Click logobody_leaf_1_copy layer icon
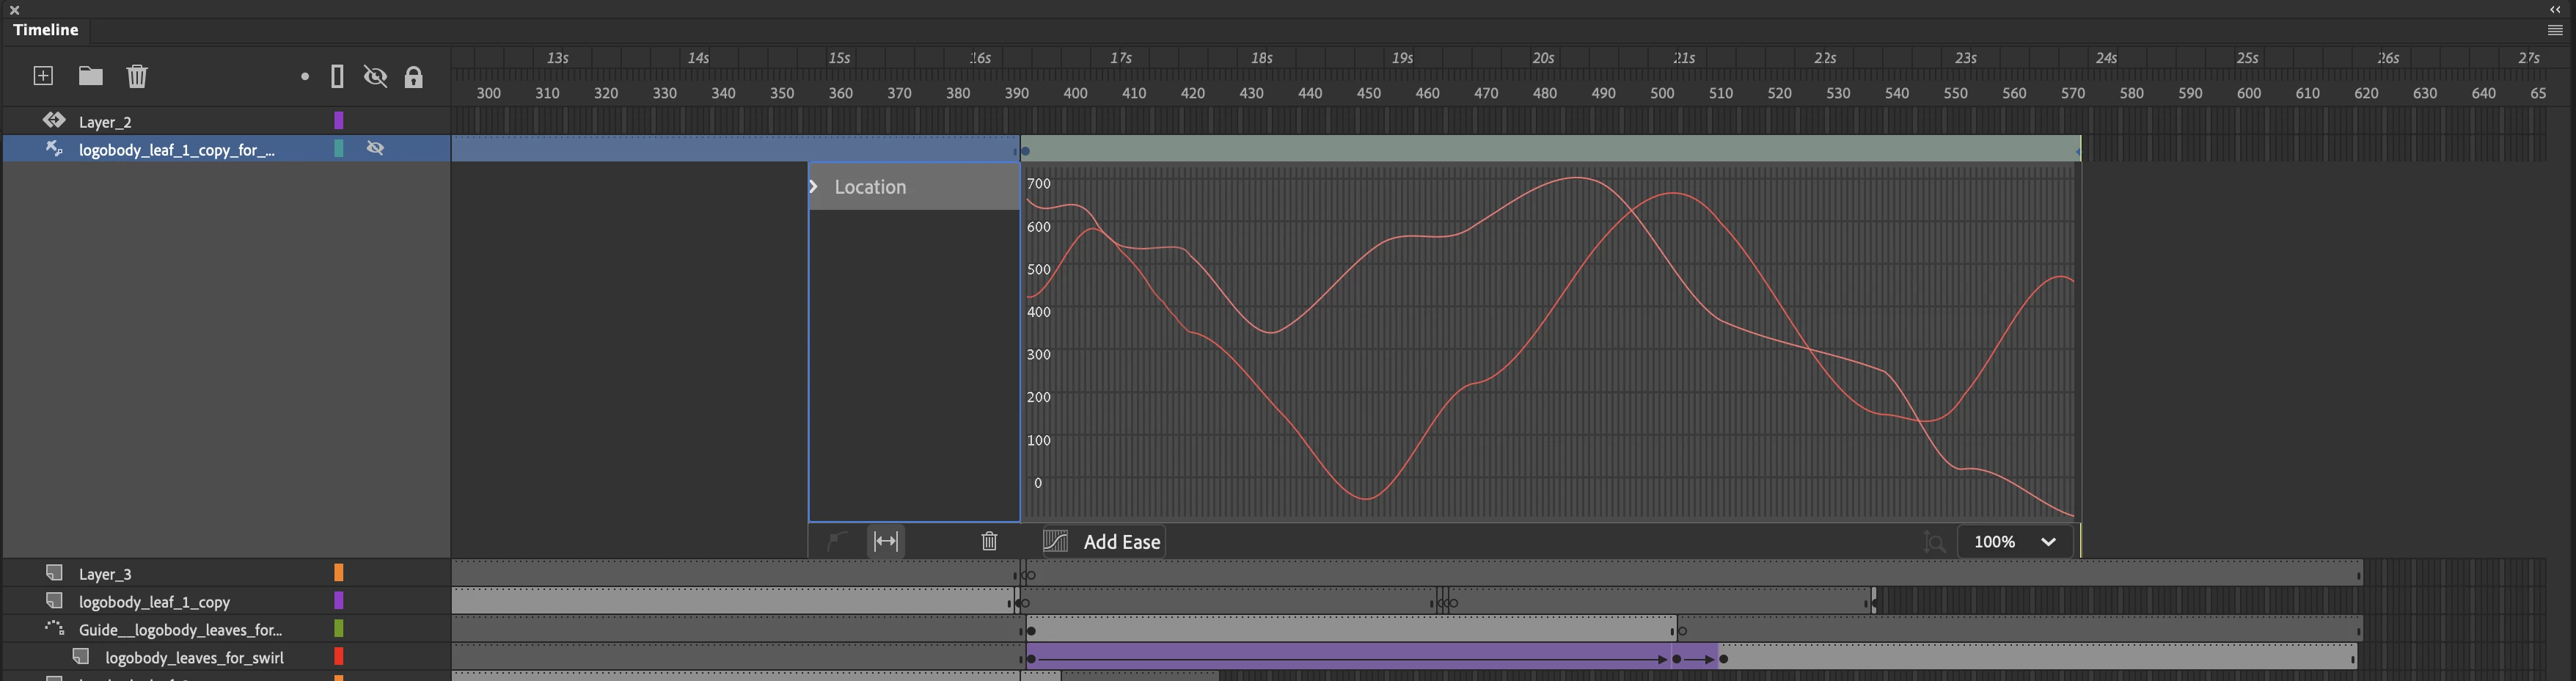This screenshot has height=681, width=2576. click(54, 600)
